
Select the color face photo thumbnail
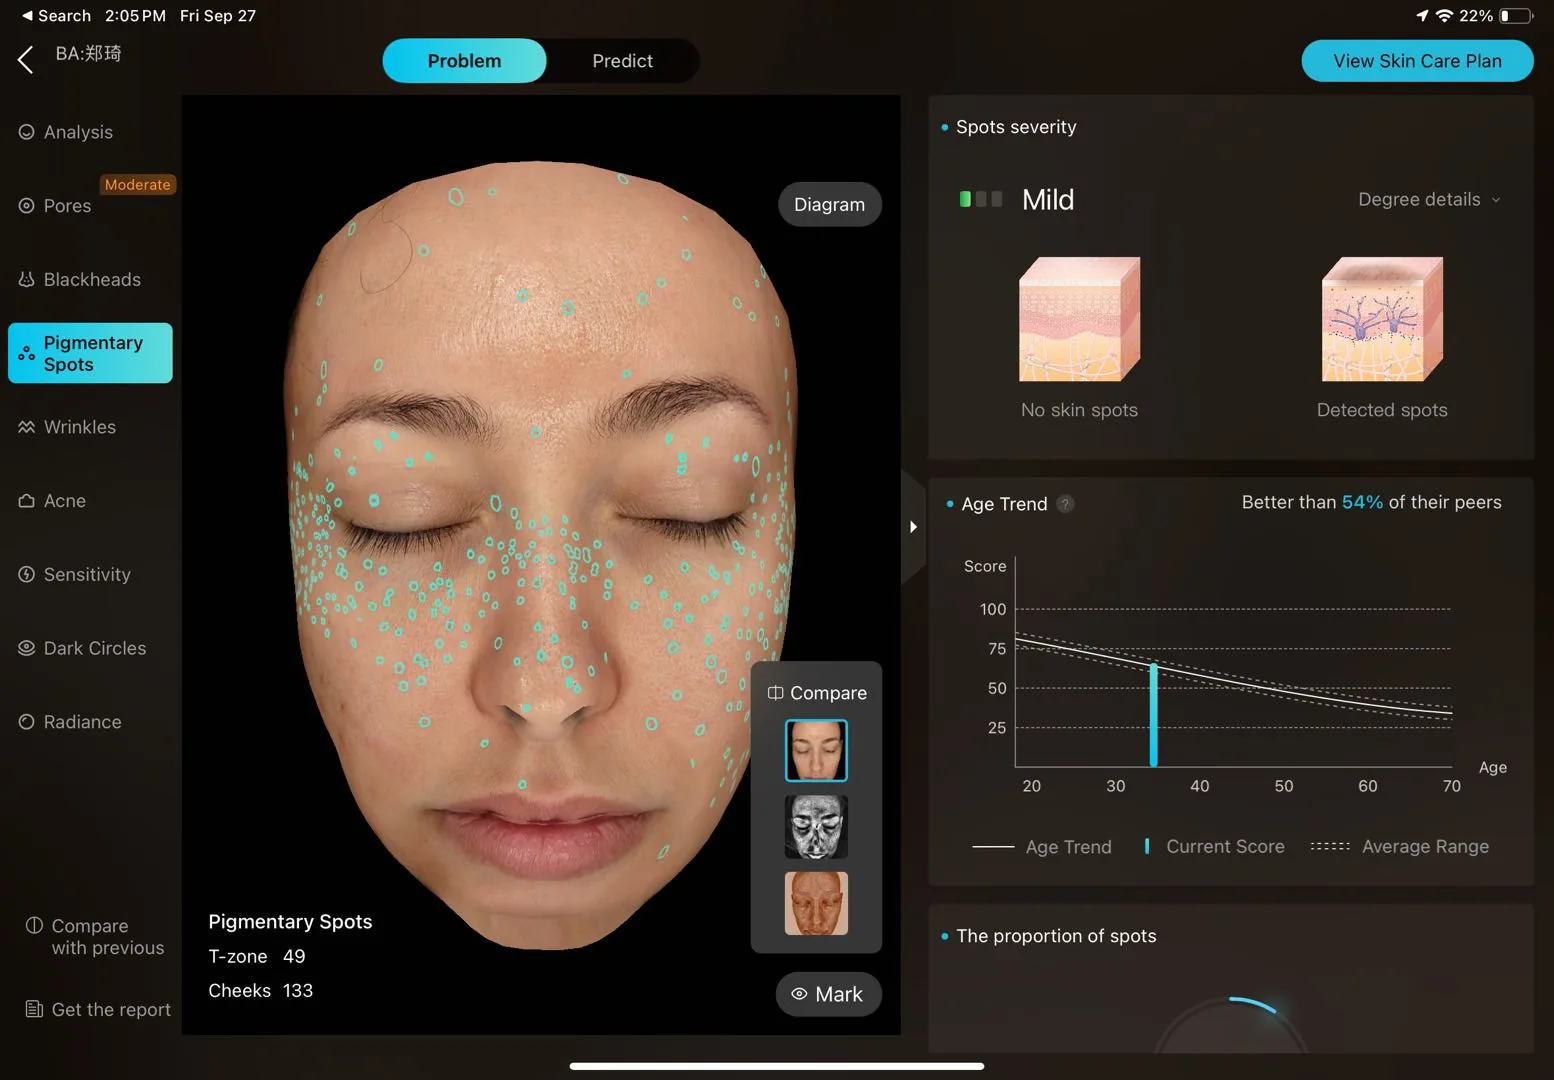[816, 750]
